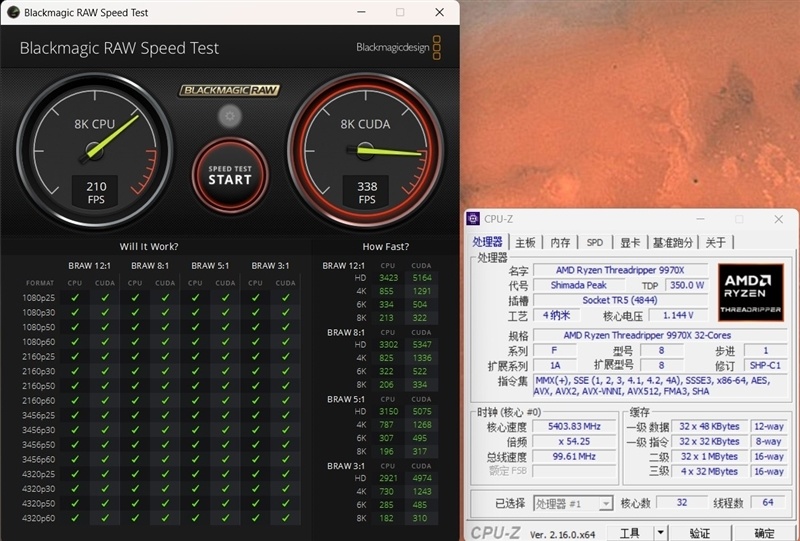Switch to the 显卡 tab
Image resolution: width=800 pixels, height=541 pixels.
(629, 242)
